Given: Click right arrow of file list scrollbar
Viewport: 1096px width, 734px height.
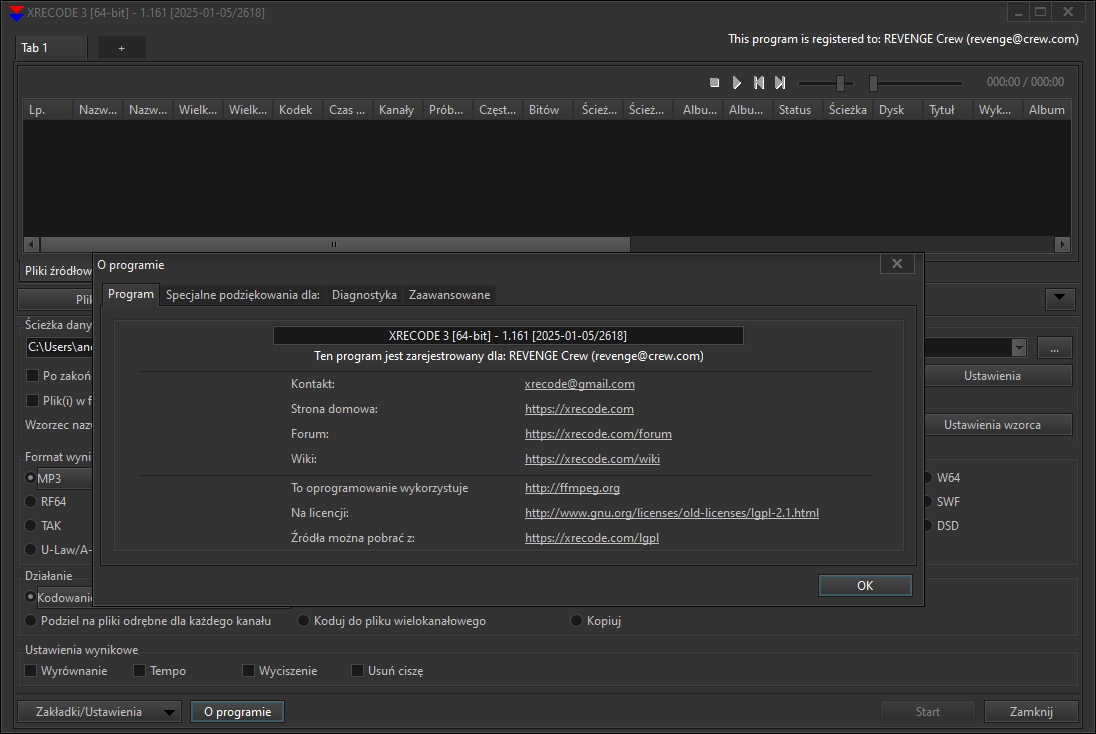Looking at the screenshot, I should [1062, 244].
